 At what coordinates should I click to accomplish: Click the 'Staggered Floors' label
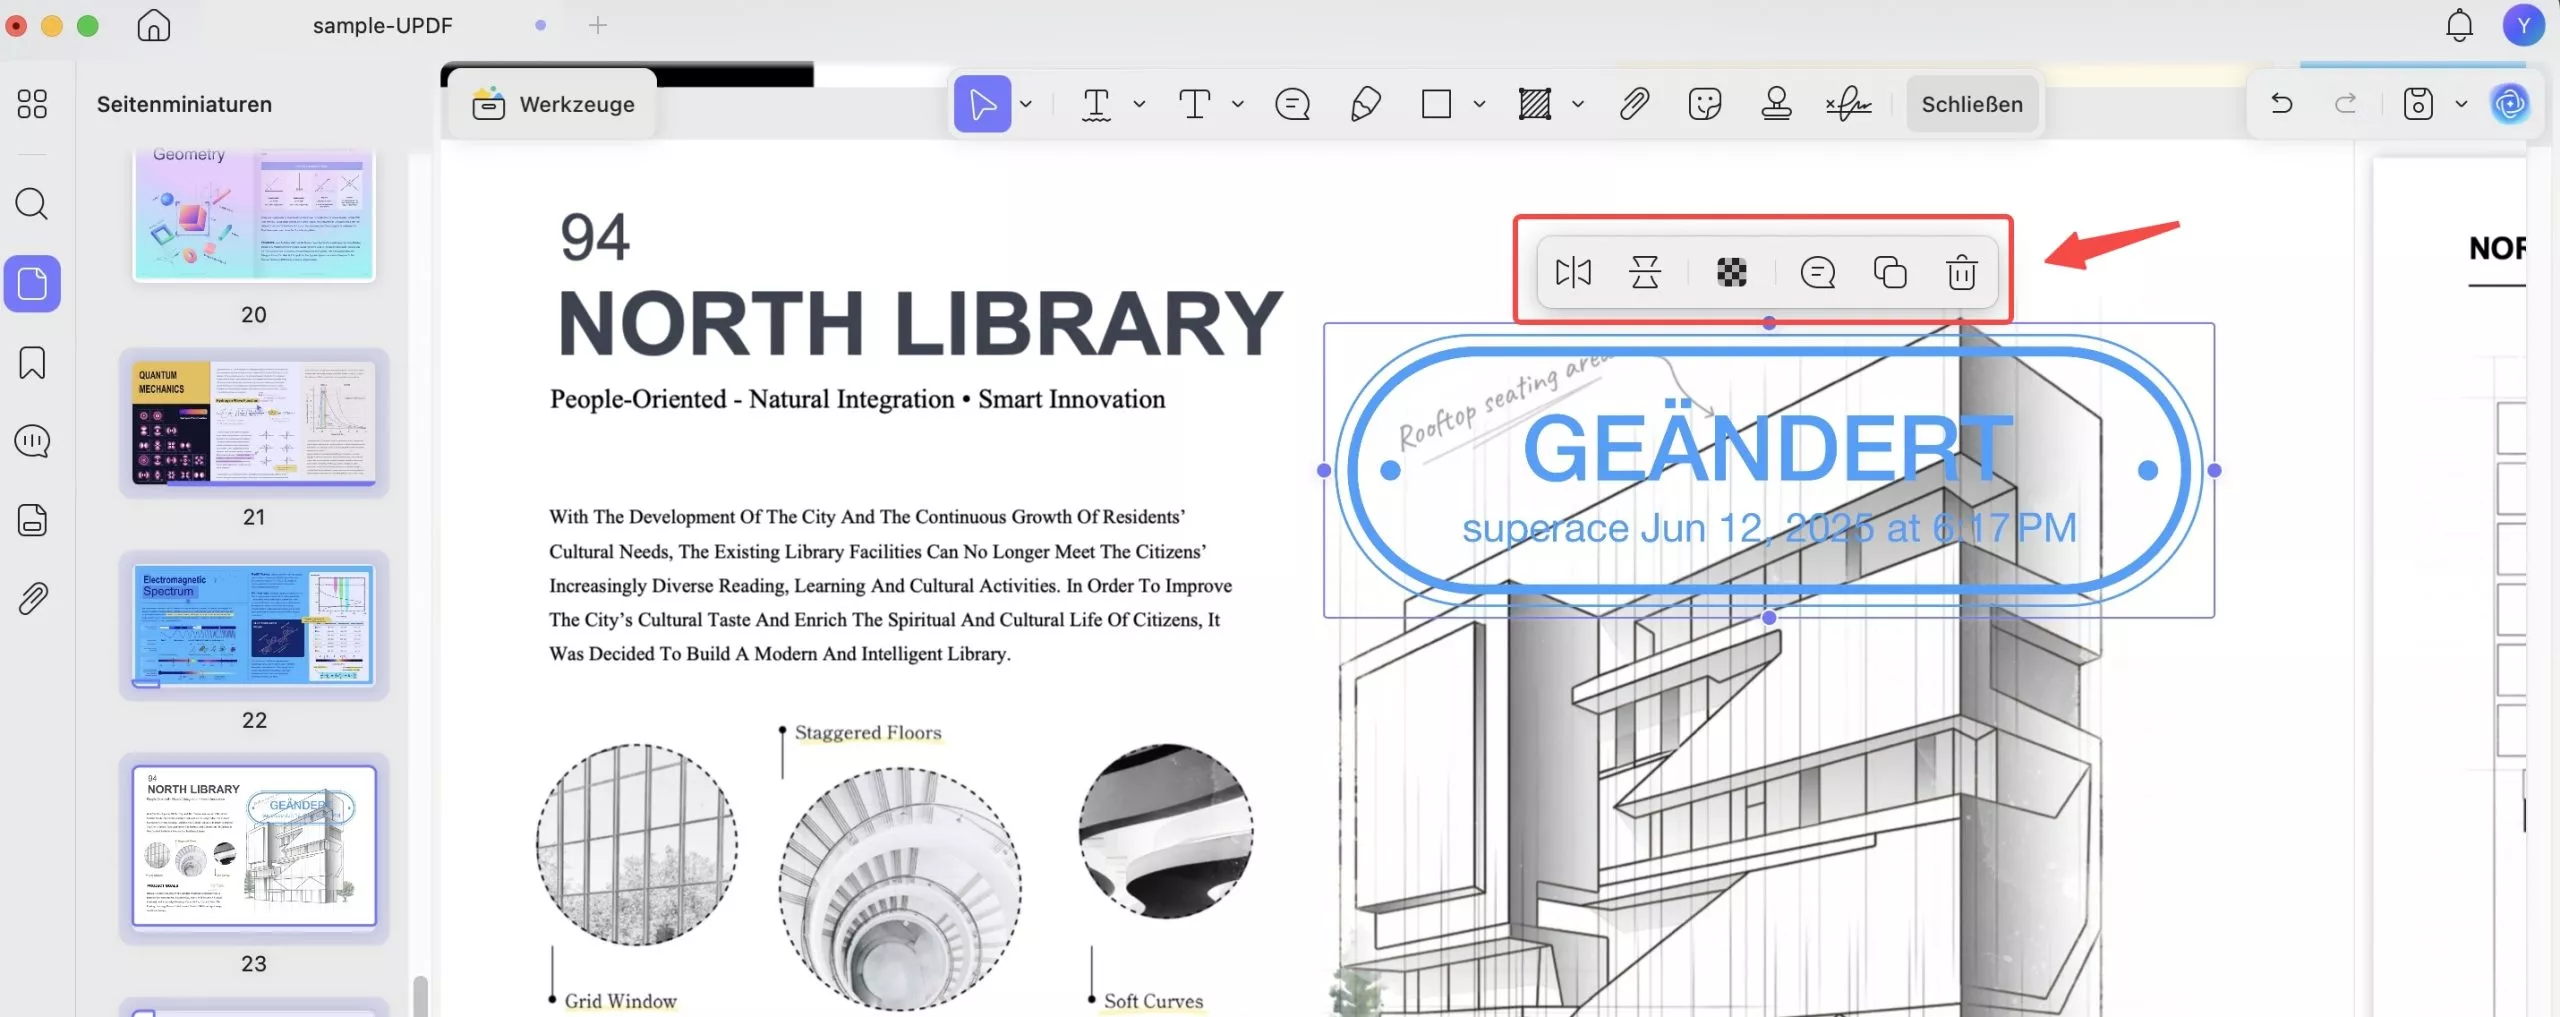[868, 732]
